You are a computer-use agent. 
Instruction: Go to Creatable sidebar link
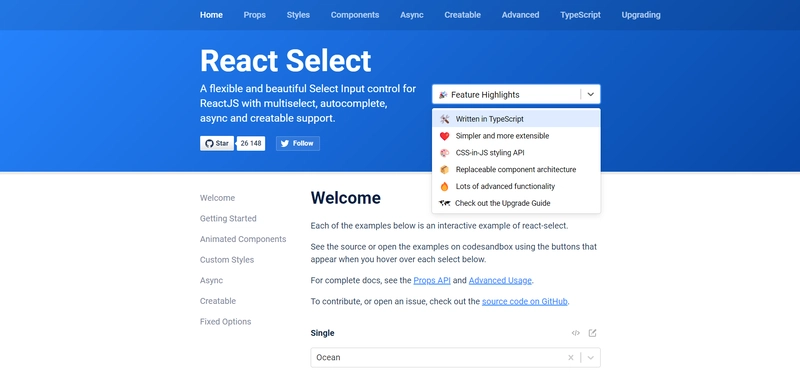pyautogui.click(x=218, y=301)
